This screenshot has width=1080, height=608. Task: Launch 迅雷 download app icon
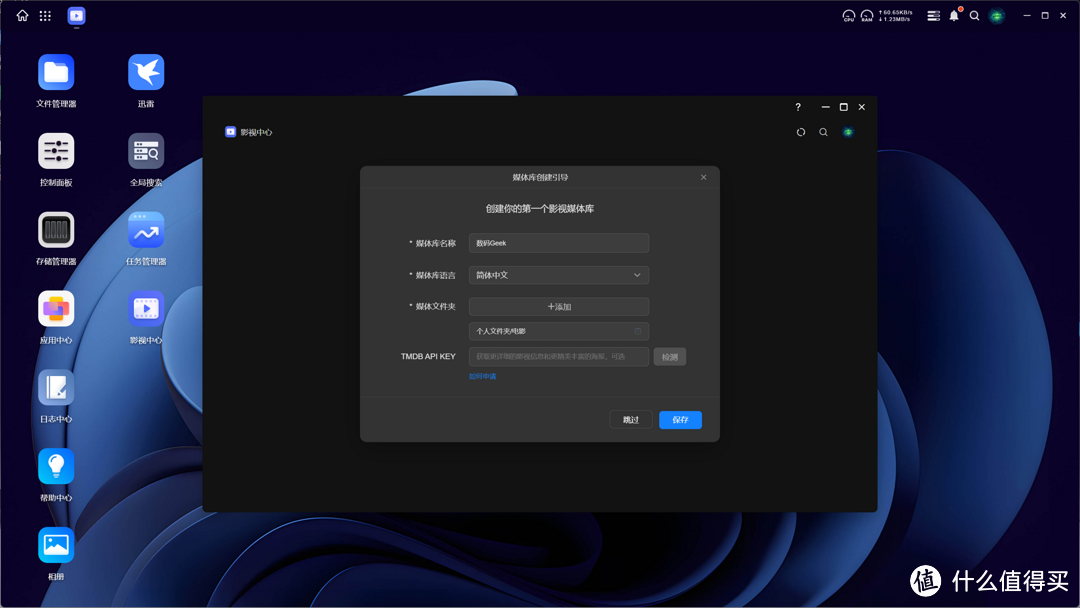pos(146,73)
